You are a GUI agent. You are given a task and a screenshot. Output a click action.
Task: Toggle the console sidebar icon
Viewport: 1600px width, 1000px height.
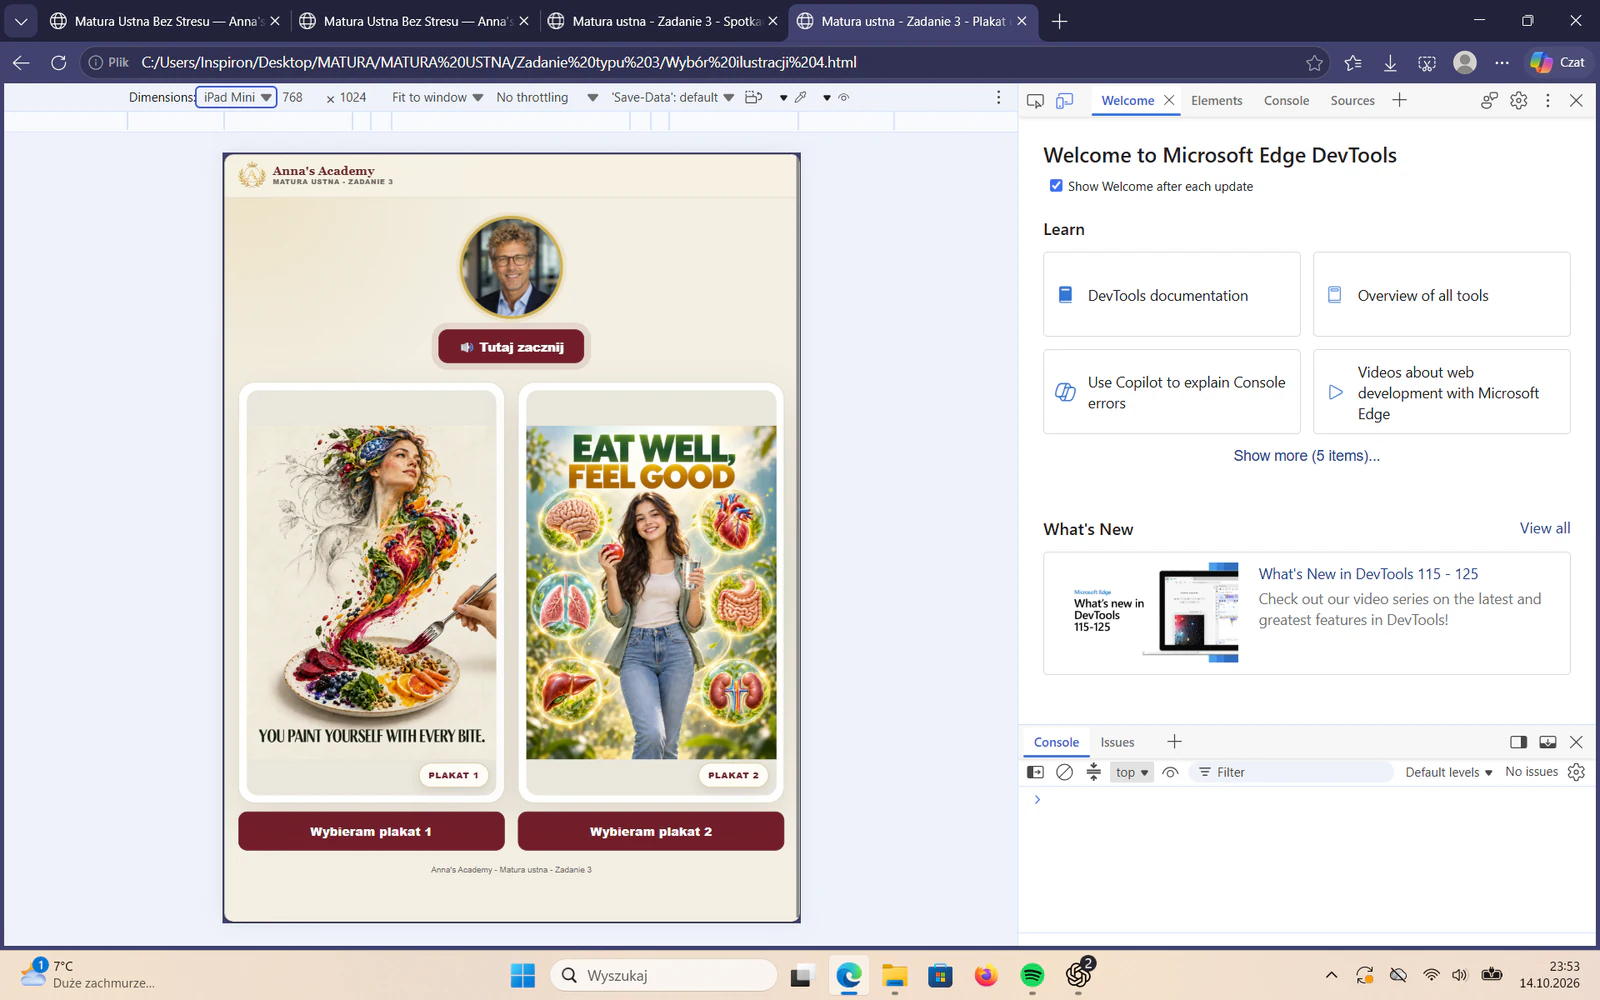[x=1035, y=772]
